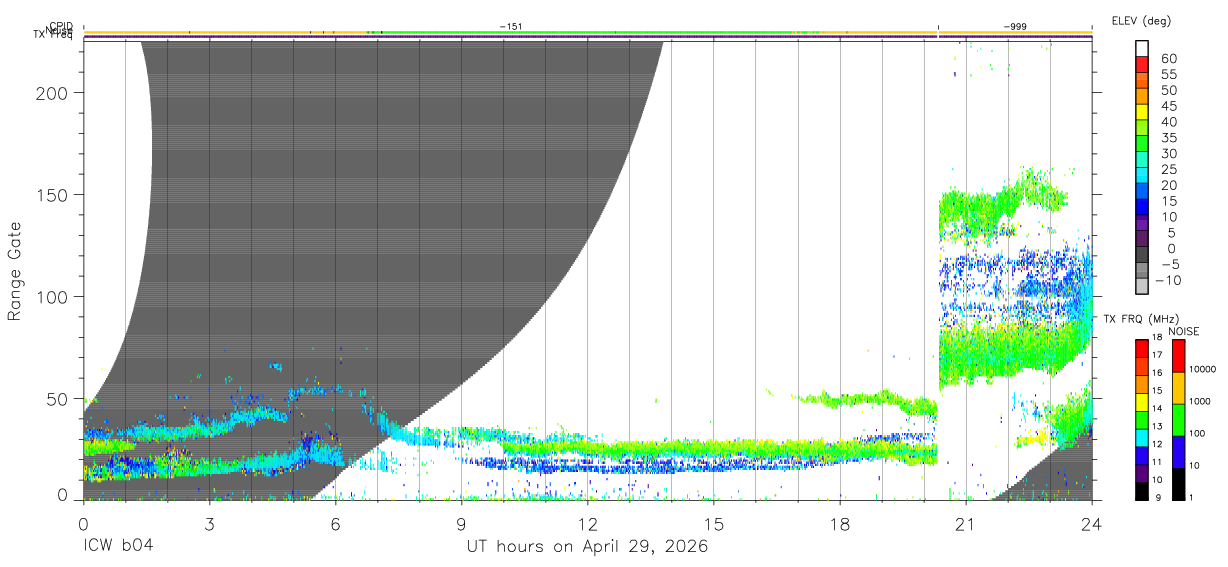1228x567 pixels.
Task: Click the blue swatch in NOISE bar
Action: pyautogui.click(x=1180, y=451)
